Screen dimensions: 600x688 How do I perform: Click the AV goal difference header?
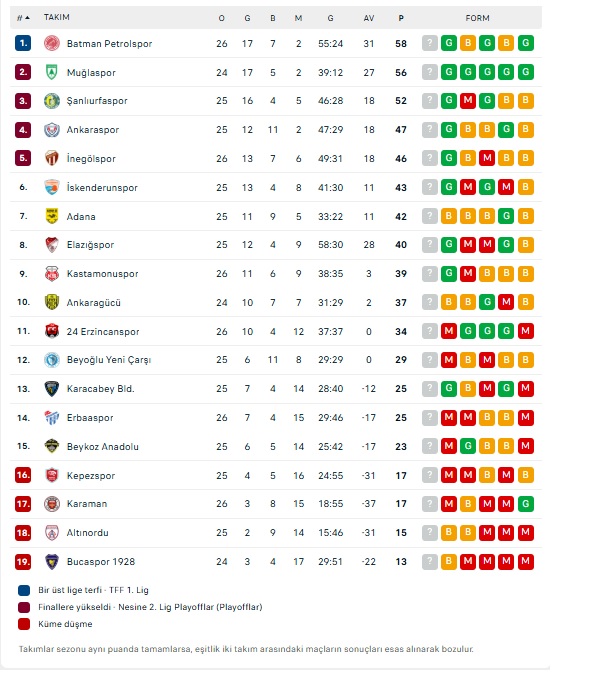[x=369, y=18]
